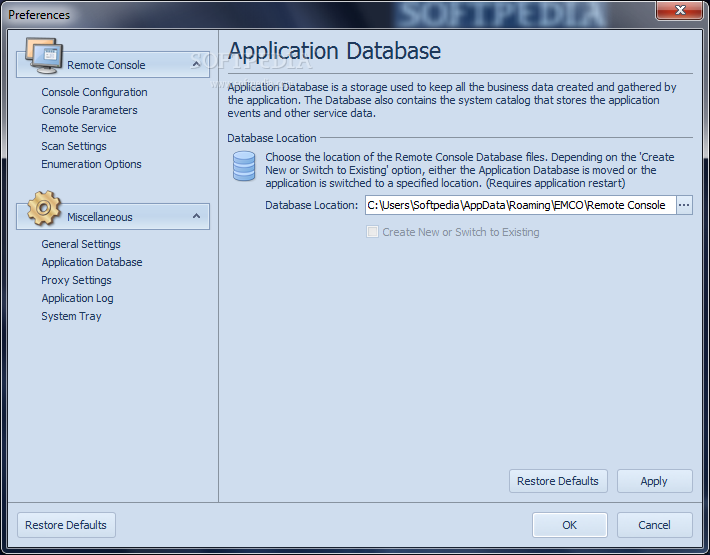Click the Remote Console header label
710x555 pixels.
click(x=106, y=65)
